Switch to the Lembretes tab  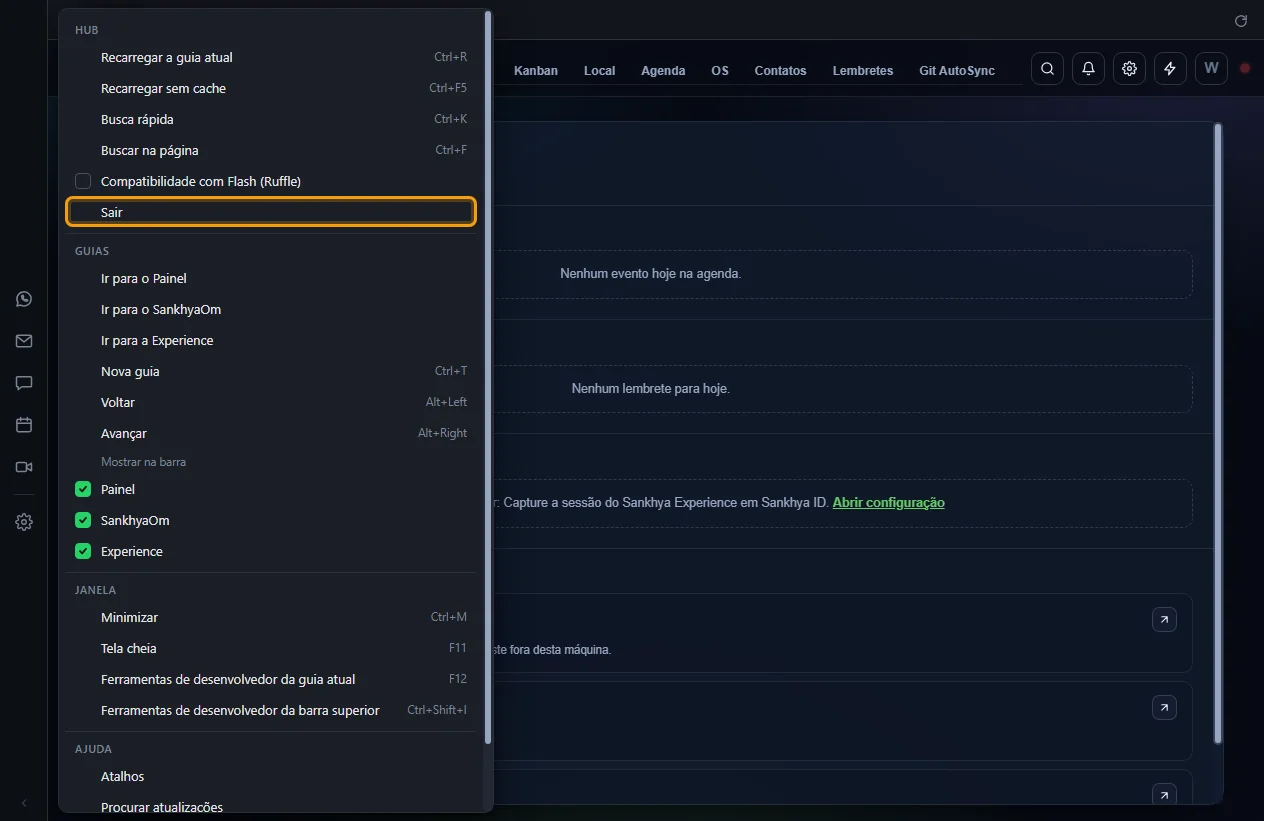click(x=863, y=70)
